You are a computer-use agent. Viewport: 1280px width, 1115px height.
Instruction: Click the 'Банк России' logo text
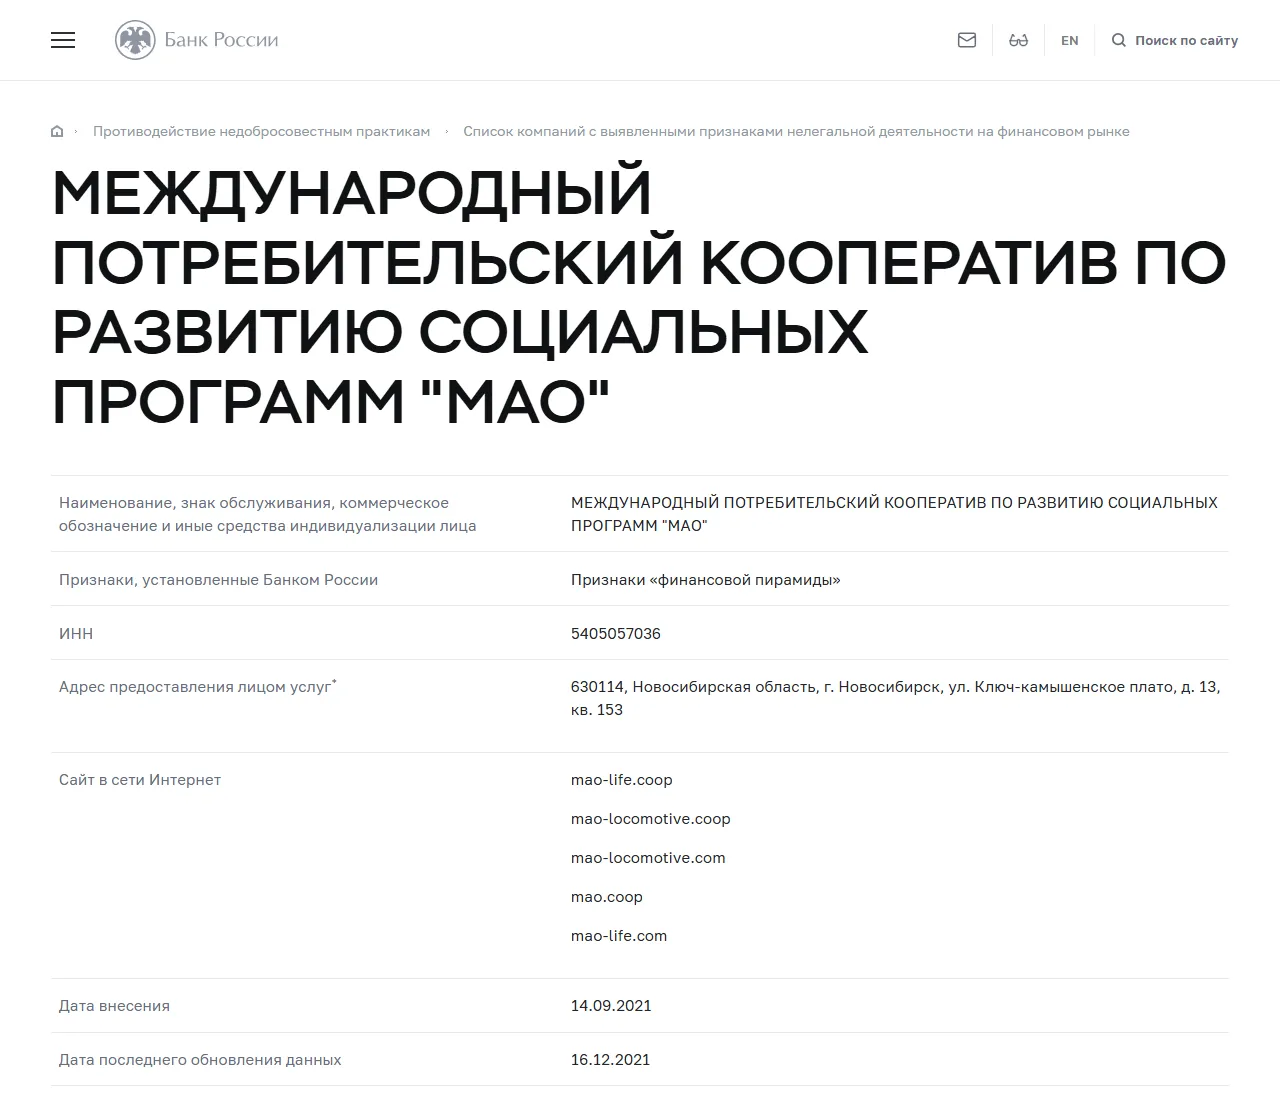221,40
